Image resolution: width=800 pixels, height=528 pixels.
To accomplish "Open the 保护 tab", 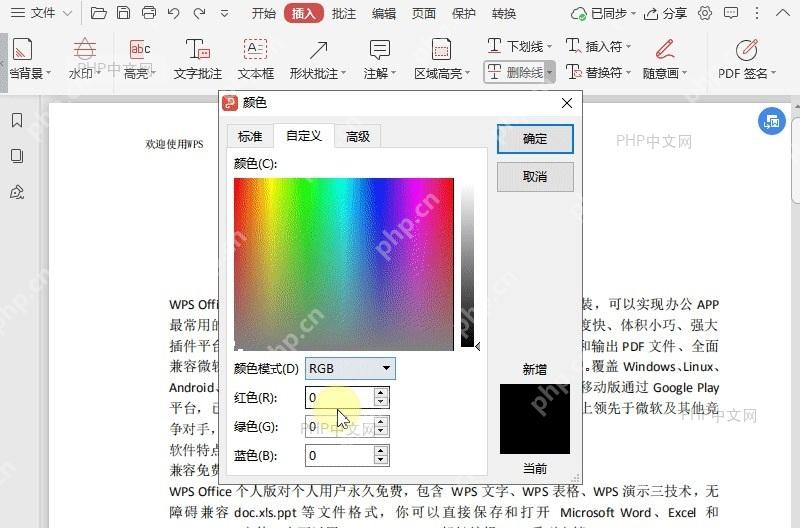I will point(463,13).
